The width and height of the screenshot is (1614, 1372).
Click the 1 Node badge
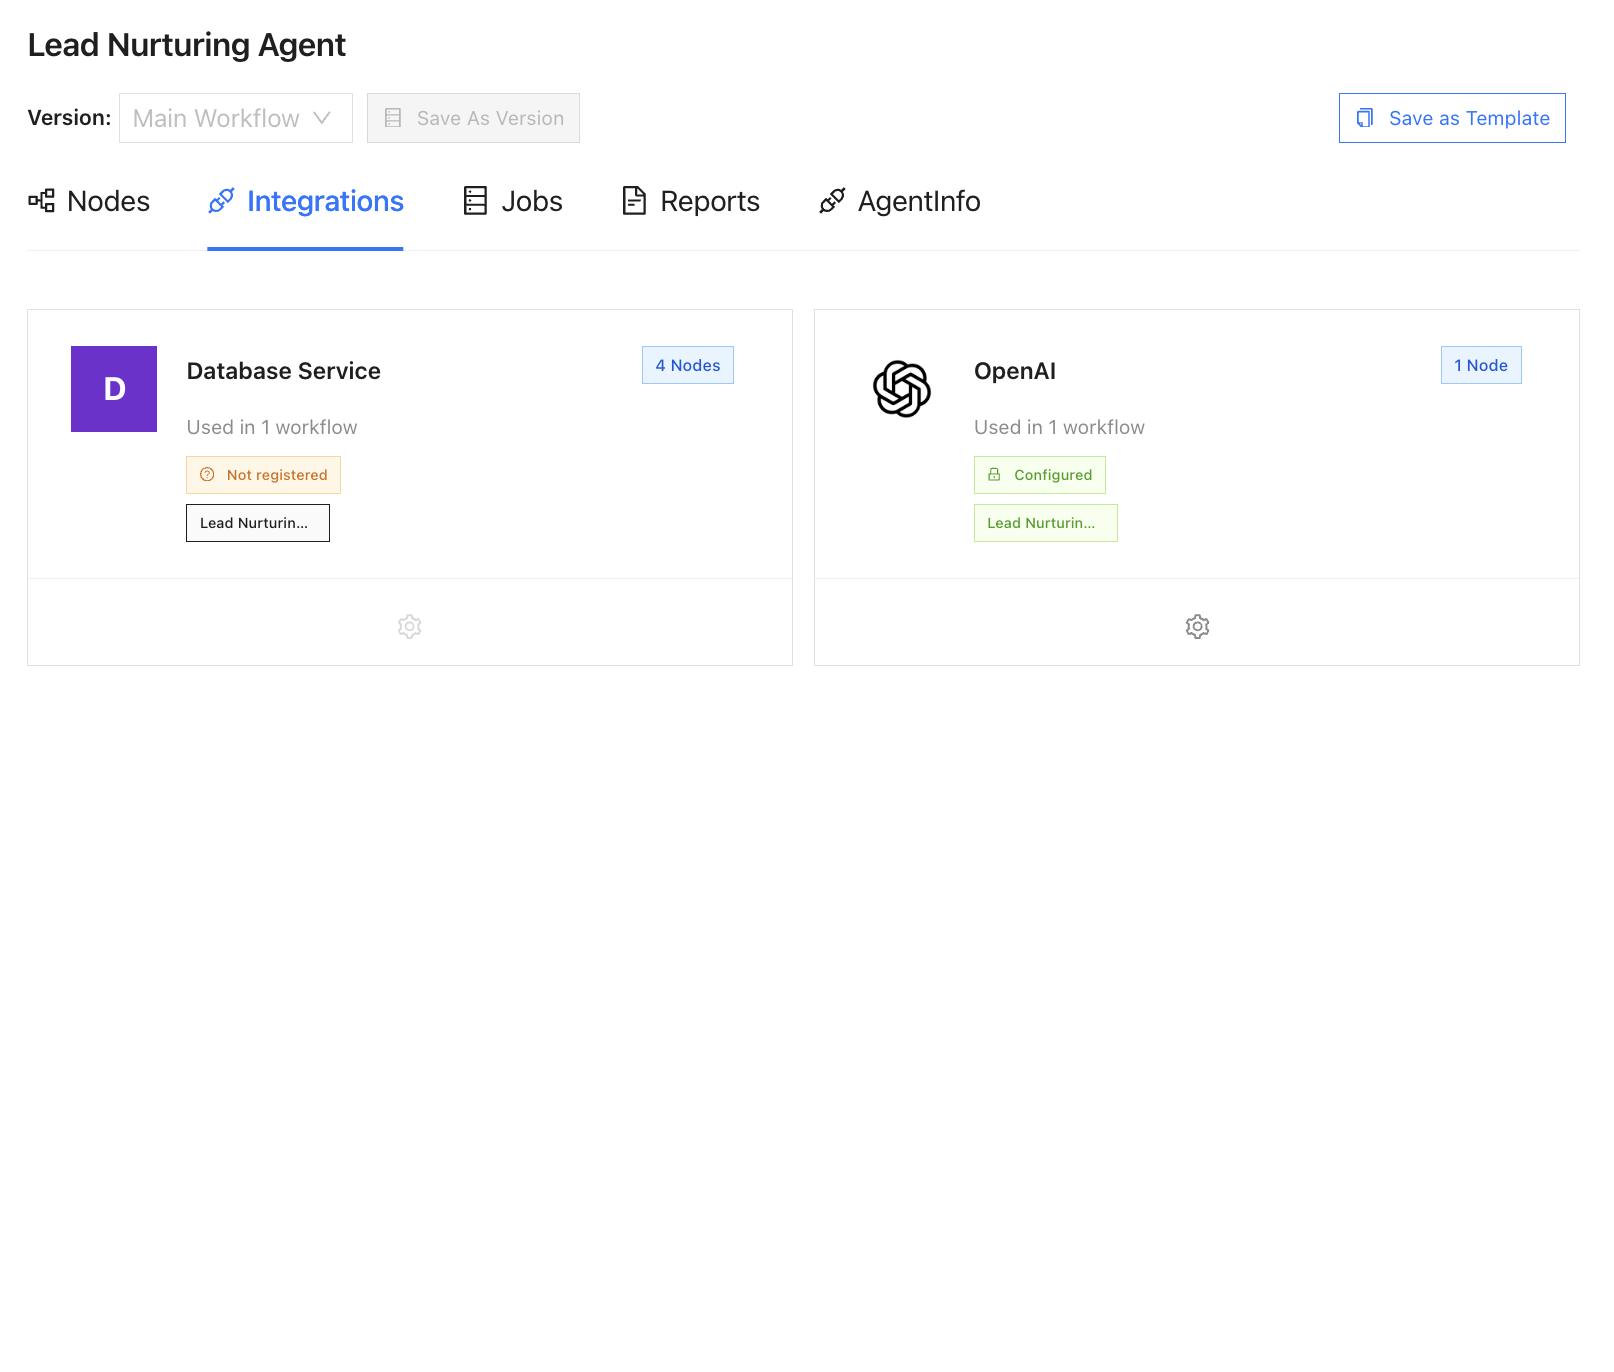point(1480,365)
